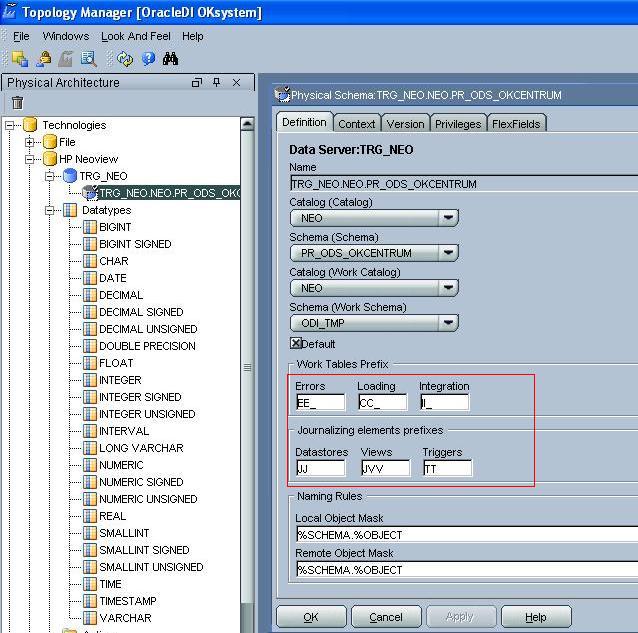The height and width of the screenshot is (633, 638).
Task: Select the TRG_NEO data server icon
Action: tap(70, 176)
